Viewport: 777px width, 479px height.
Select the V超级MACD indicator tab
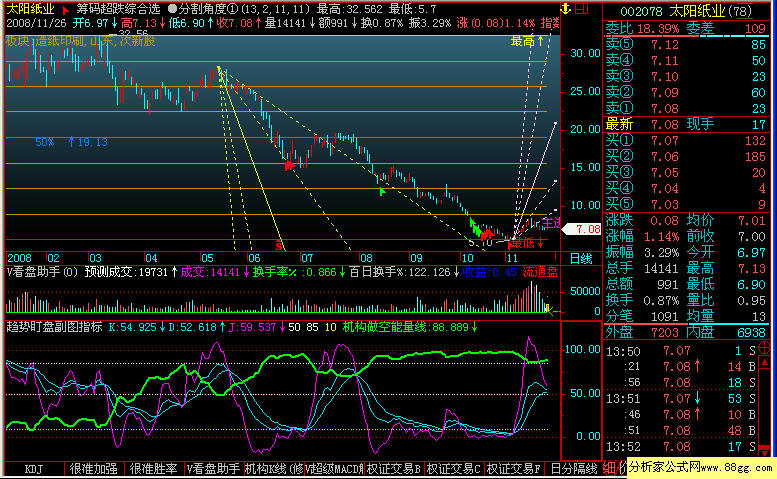tap(334, 469)
